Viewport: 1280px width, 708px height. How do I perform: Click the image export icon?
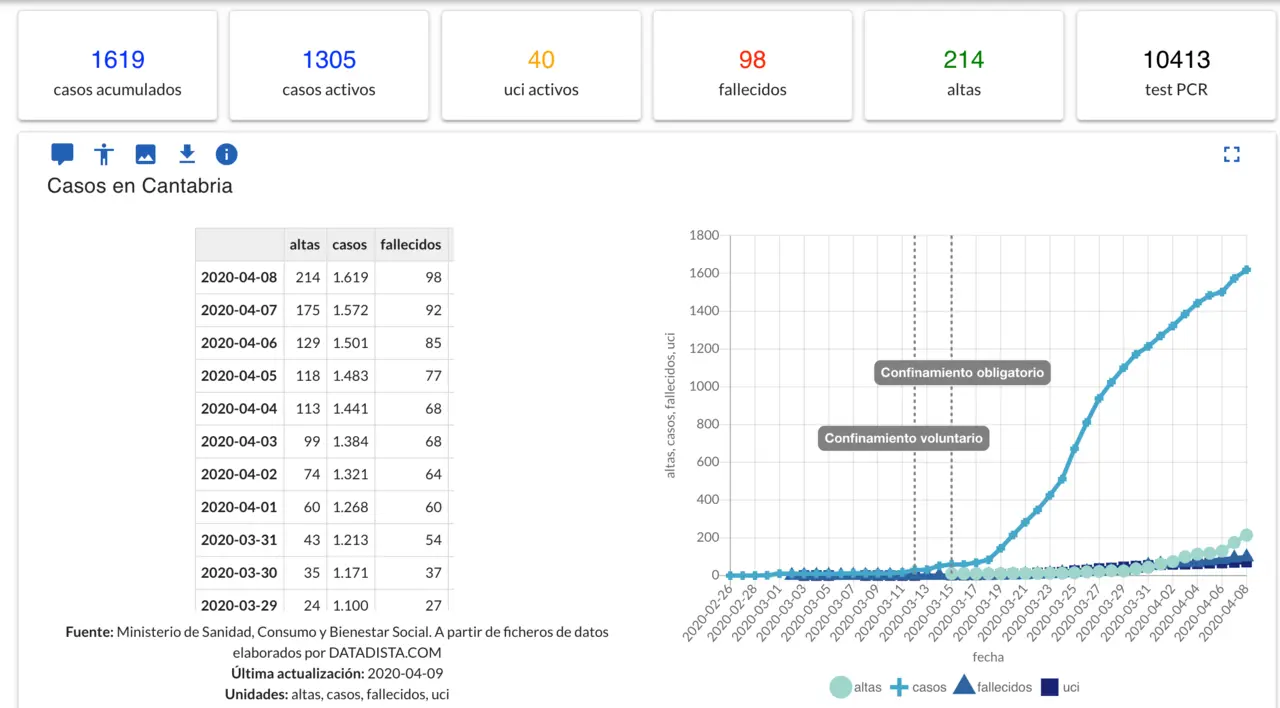coord(146,154)
